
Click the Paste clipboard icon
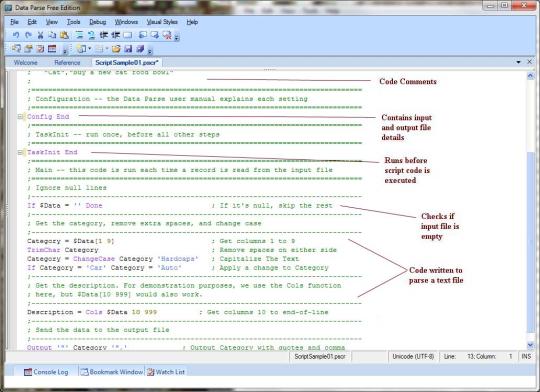(64, 35)
